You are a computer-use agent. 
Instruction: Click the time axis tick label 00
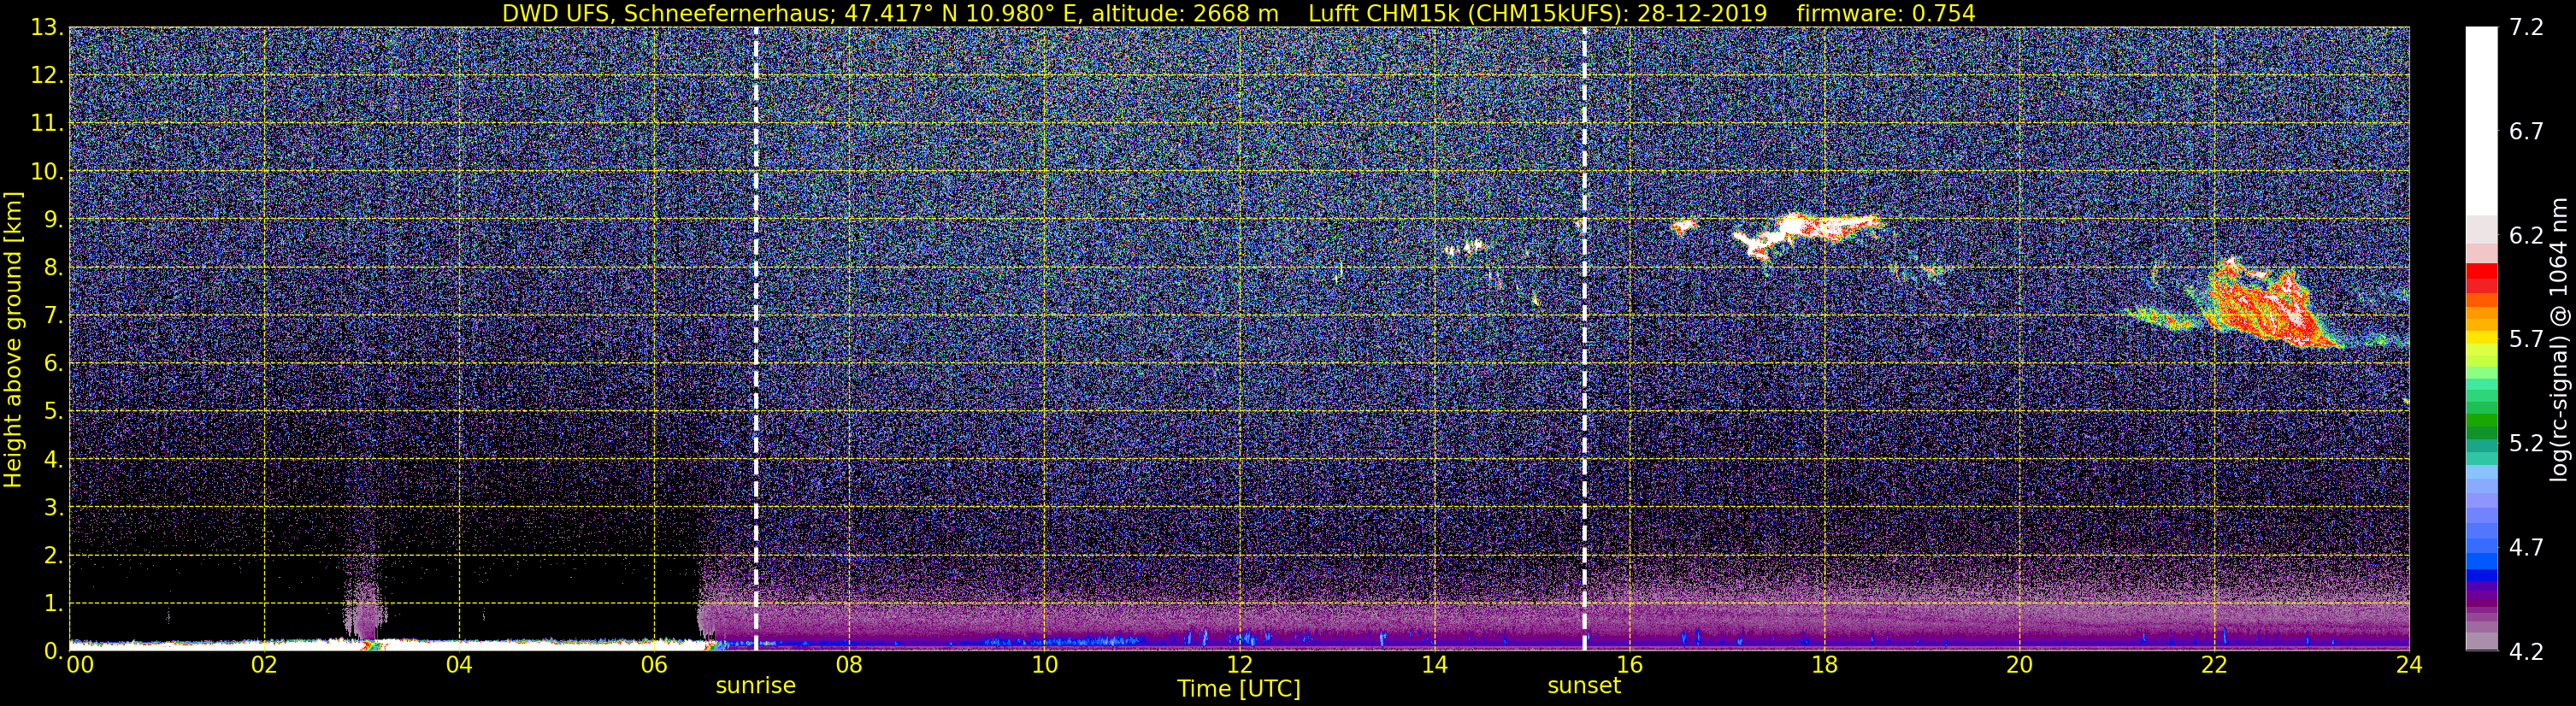[80, 665]
